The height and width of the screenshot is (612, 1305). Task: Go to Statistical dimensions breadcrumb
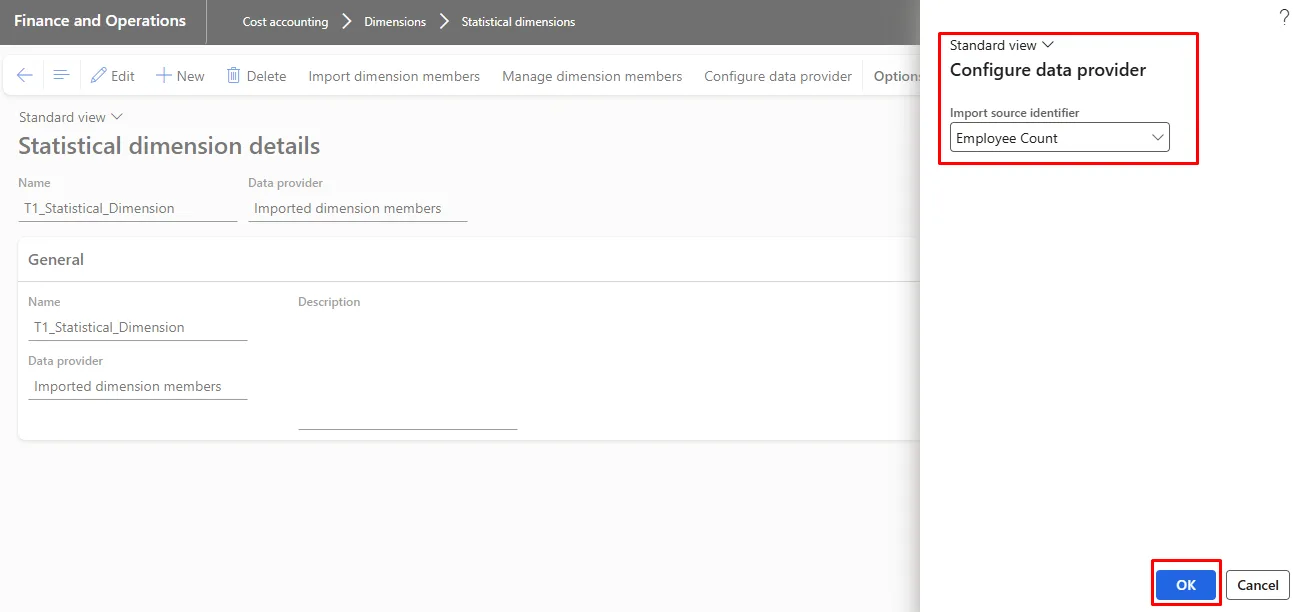tap(518, 22)
